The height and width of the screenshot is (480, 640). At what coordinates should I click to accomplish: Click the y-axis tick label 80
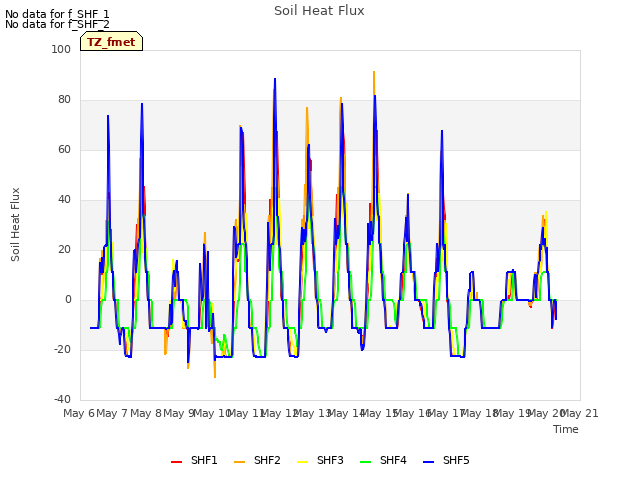tap(64, 100)
